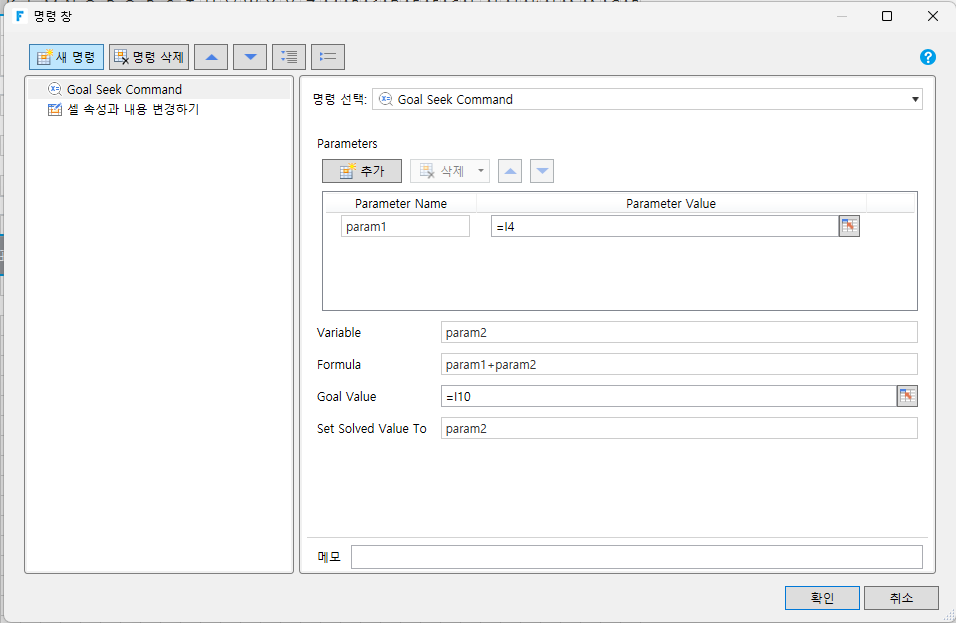Image resolution: width=956 pixels, height=623 pixels.
Task: Click 취소 to cancel the dialog
Action: click(900, 598)
